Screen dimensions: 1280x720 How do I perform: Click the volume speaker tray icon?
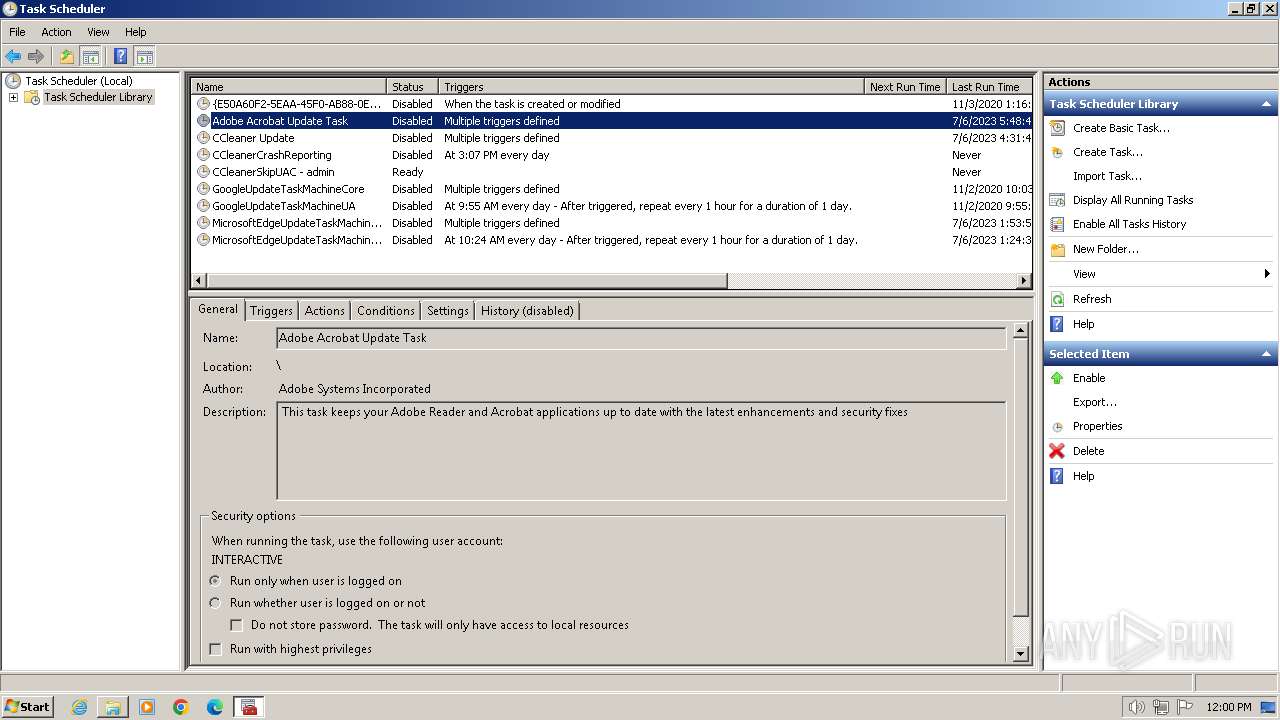(x=1136, y=707)
